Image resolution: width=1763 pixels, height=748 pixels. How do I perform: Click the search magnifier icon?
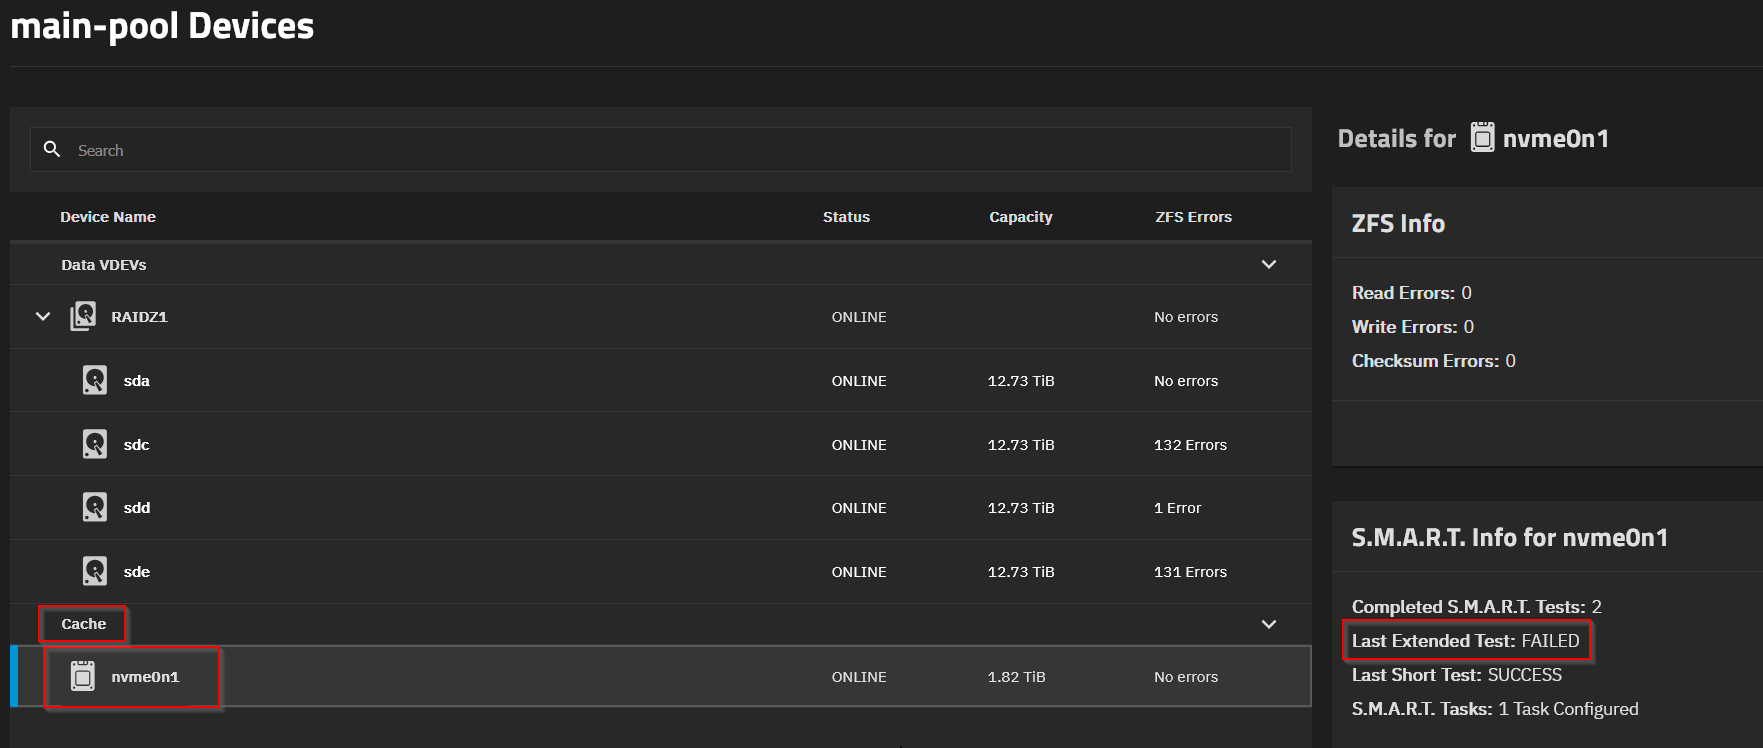(x=52, y=149)
